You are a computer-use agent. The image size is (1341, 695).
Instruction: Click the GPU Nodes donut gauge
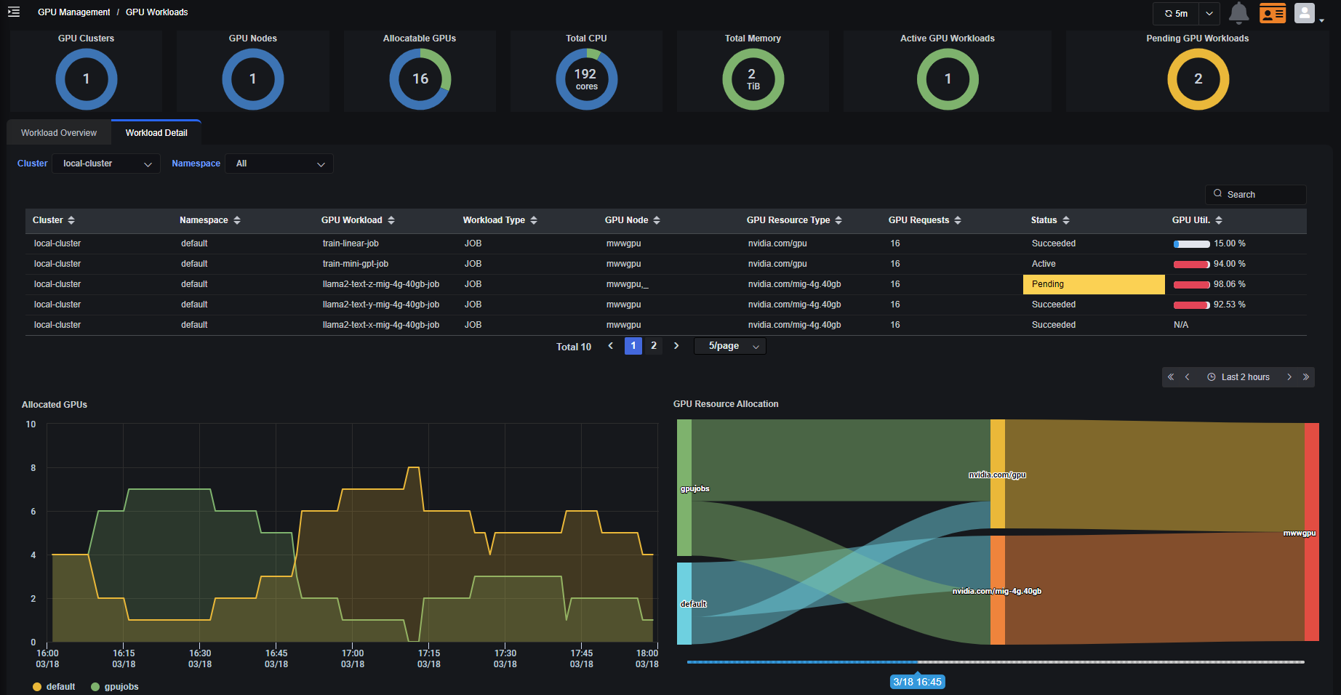(x=253, y=79)
